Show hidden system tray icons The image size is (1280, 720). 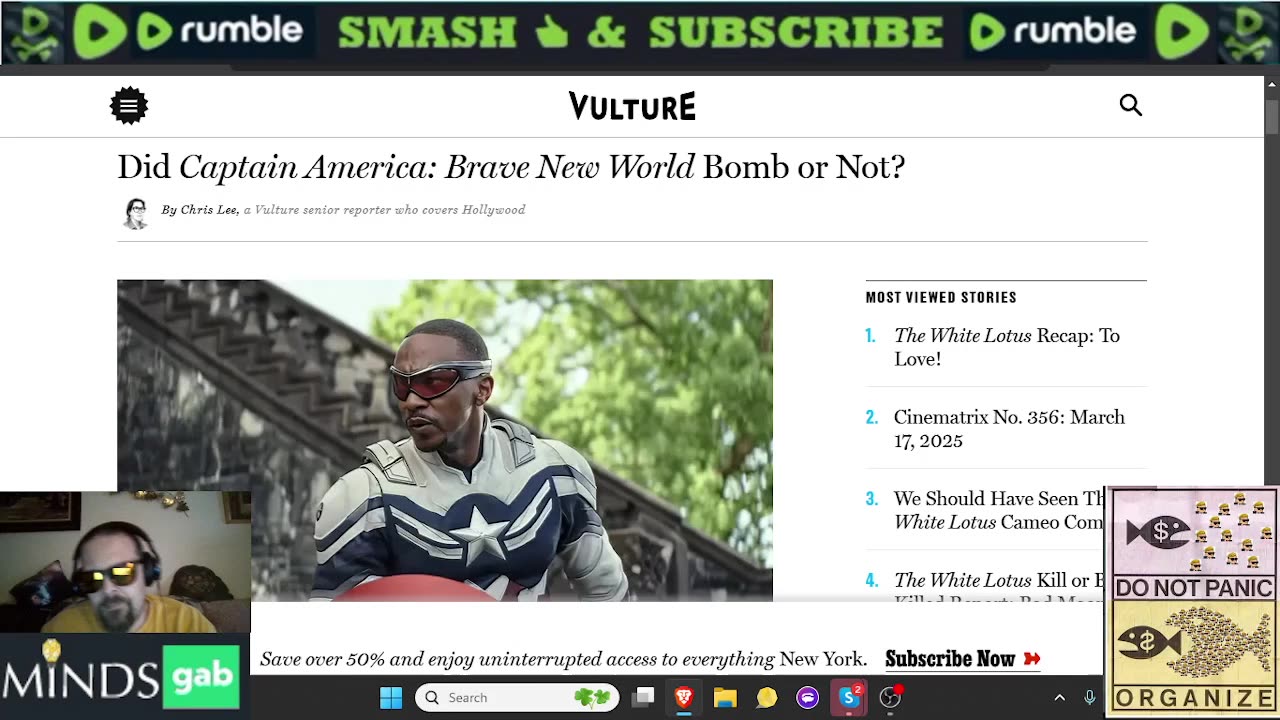[1060, 697]
